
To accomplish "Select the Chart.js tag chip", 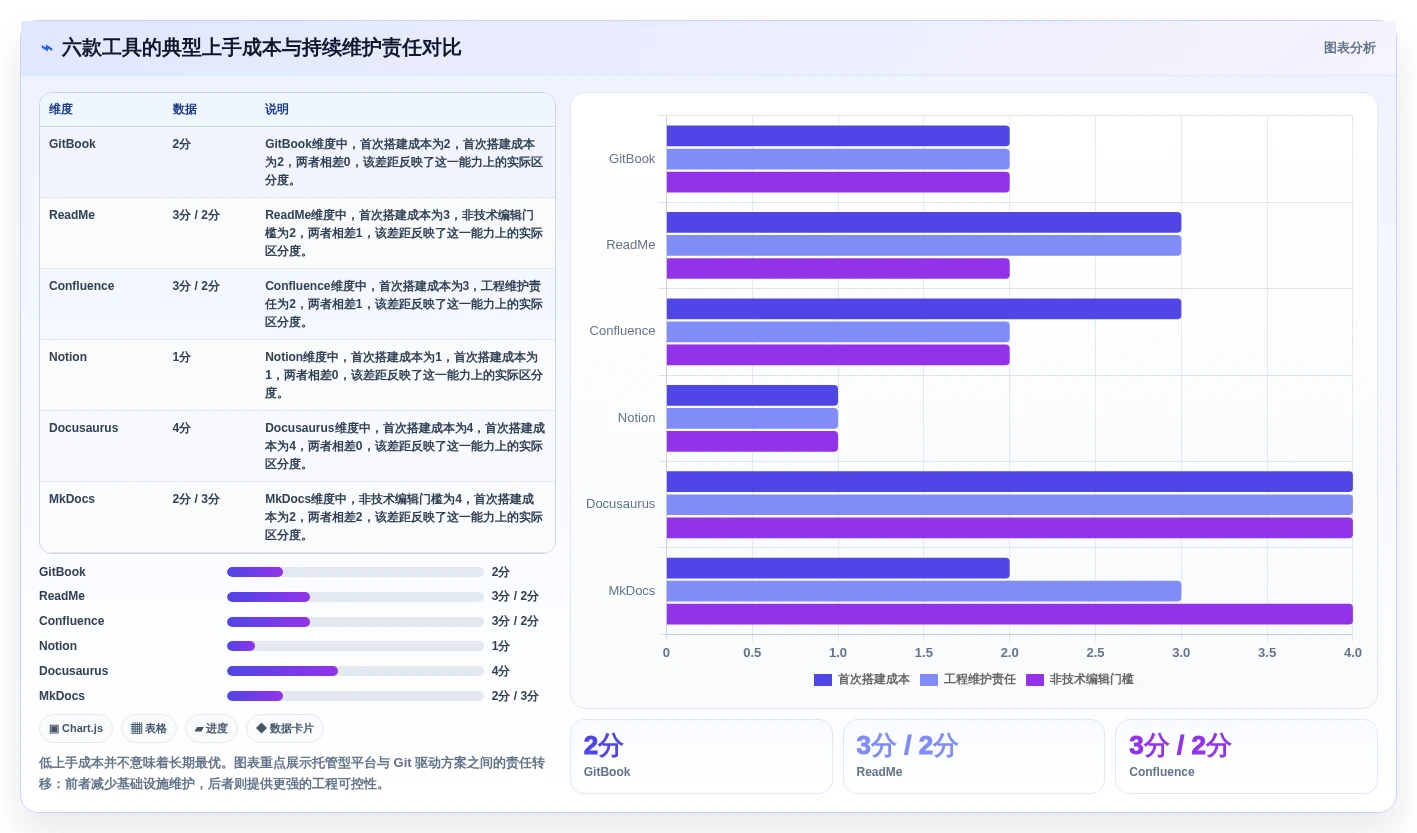I will click(76, 728).
